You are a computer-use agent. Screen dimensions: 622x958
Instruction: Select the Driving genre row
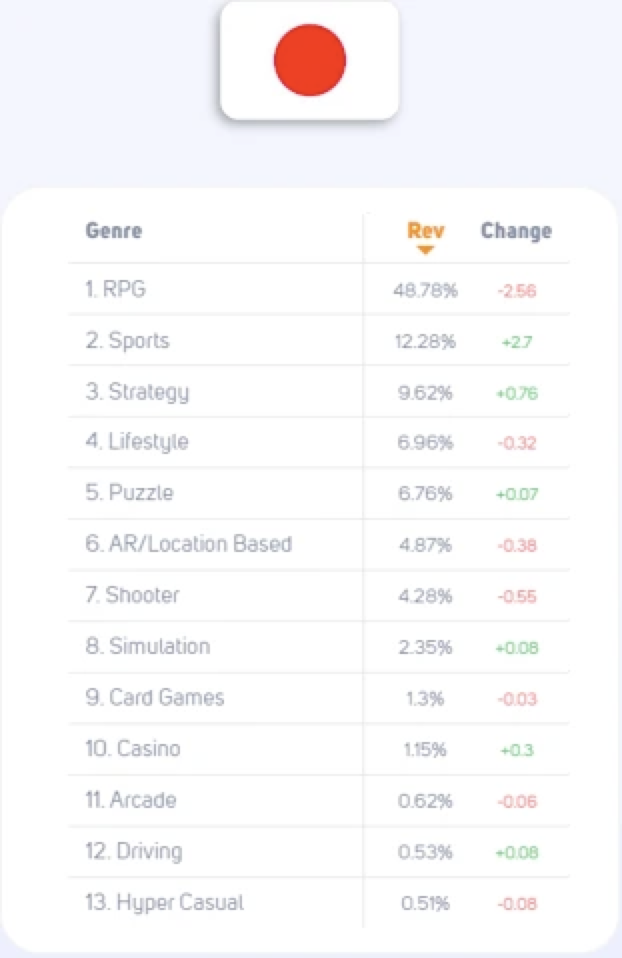(319, 852)
